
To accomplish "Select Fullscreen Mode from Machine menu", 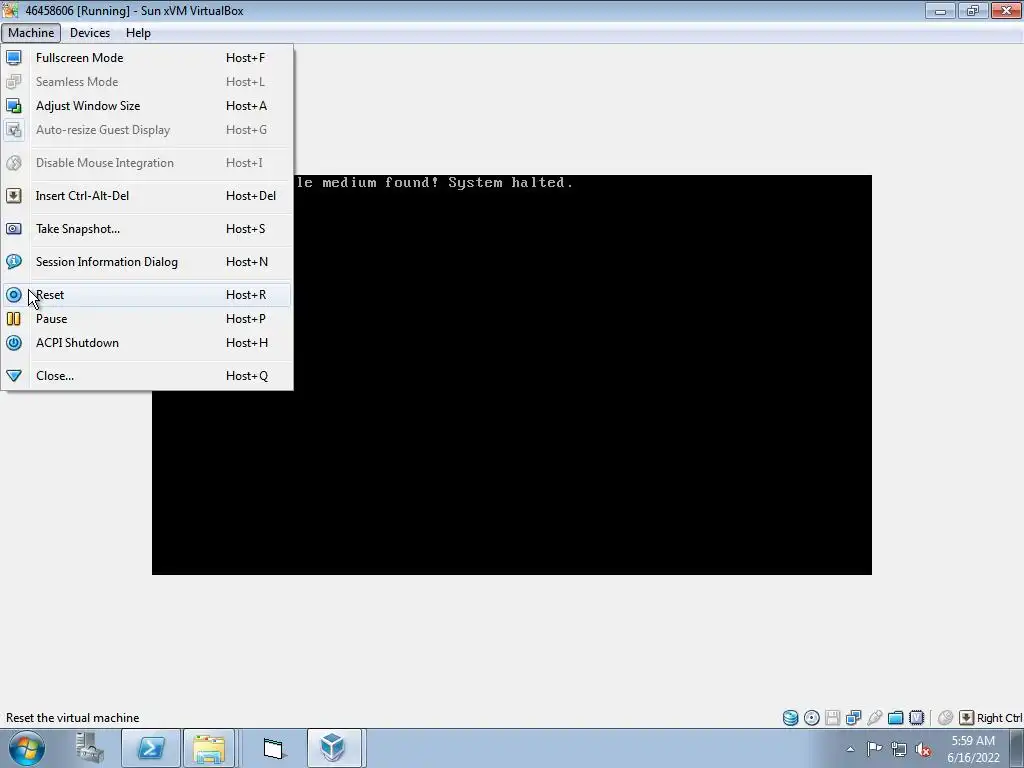I will pyautogui.click(x=147, y=57).
